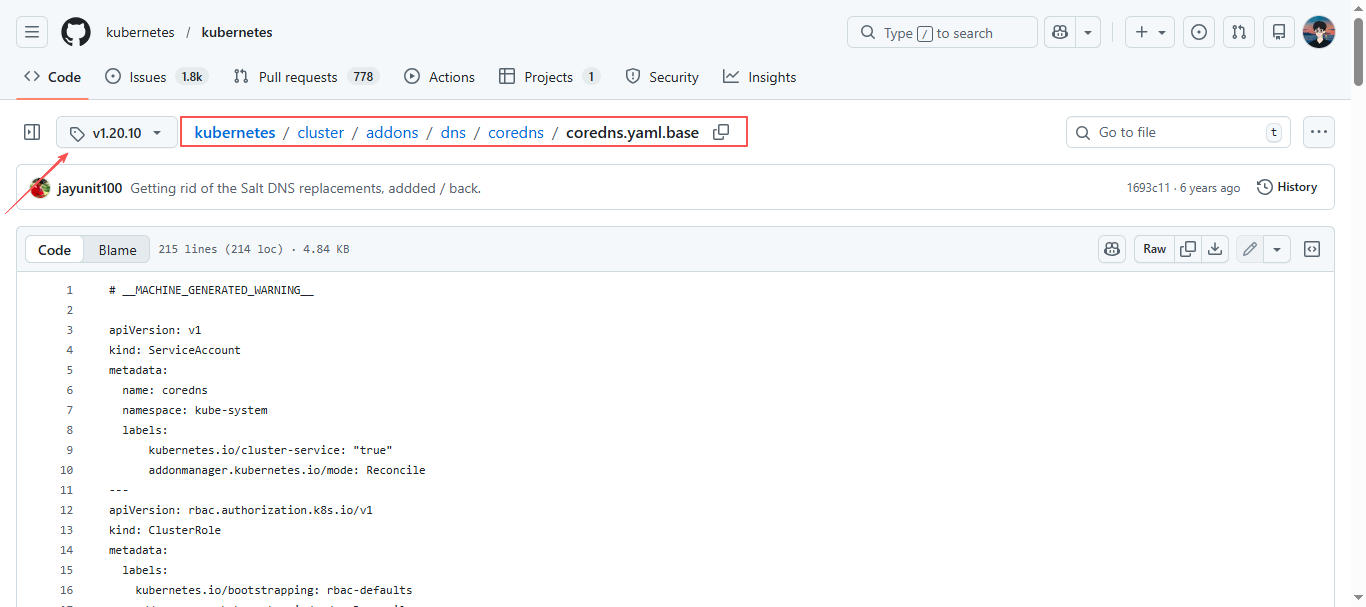Viewport: 1366px width, 607px height.
Task: Open notifications inbox icon
Action: (1279, 32)
